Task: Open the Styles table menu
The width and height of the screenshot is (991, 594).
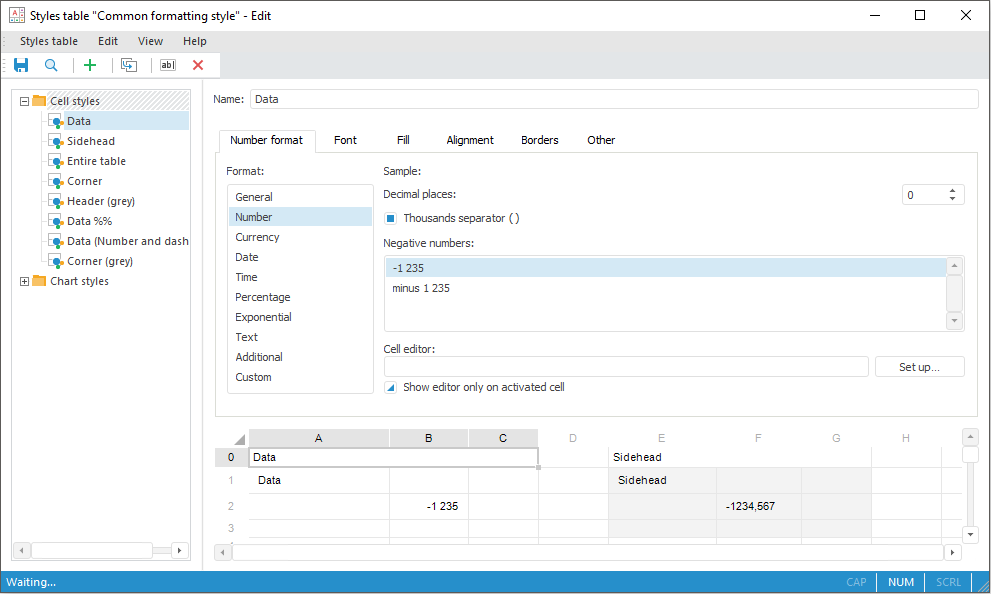Action: click(x=48, y=41)
